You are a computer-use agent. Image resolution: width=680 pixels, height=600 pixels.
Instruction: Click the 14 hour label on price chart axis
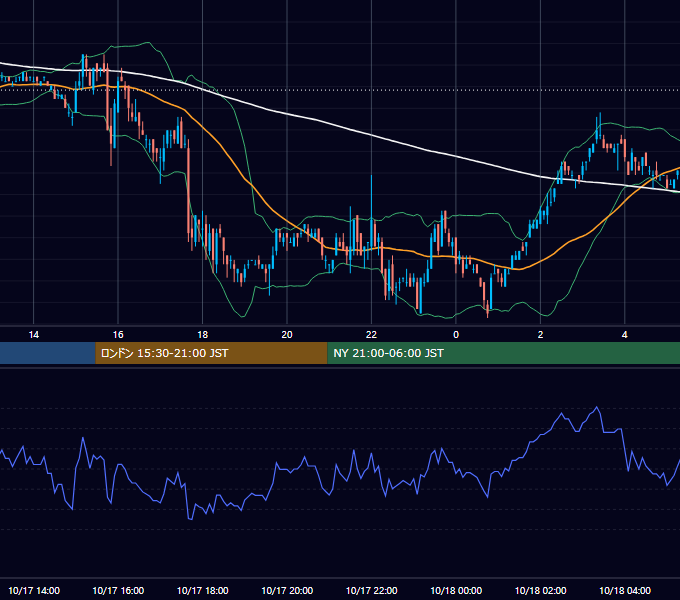click(33, 335)
